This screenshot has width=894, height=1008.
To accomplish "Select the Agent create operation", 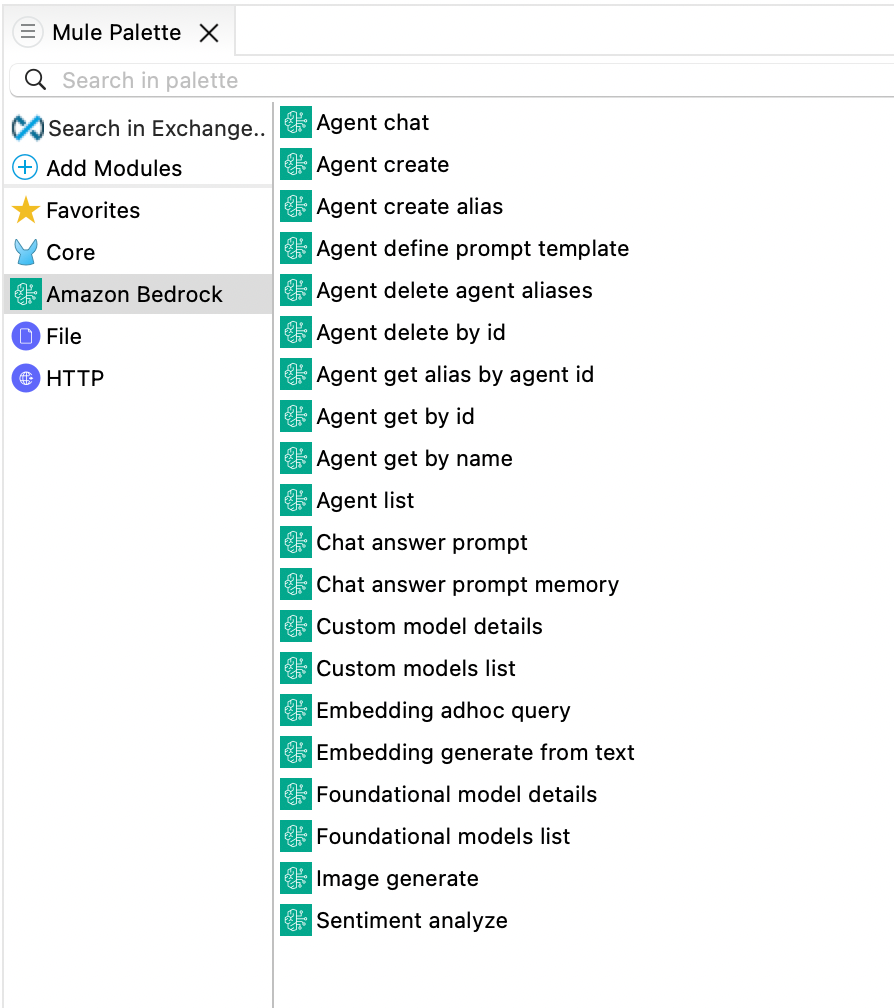I will 382,165.
